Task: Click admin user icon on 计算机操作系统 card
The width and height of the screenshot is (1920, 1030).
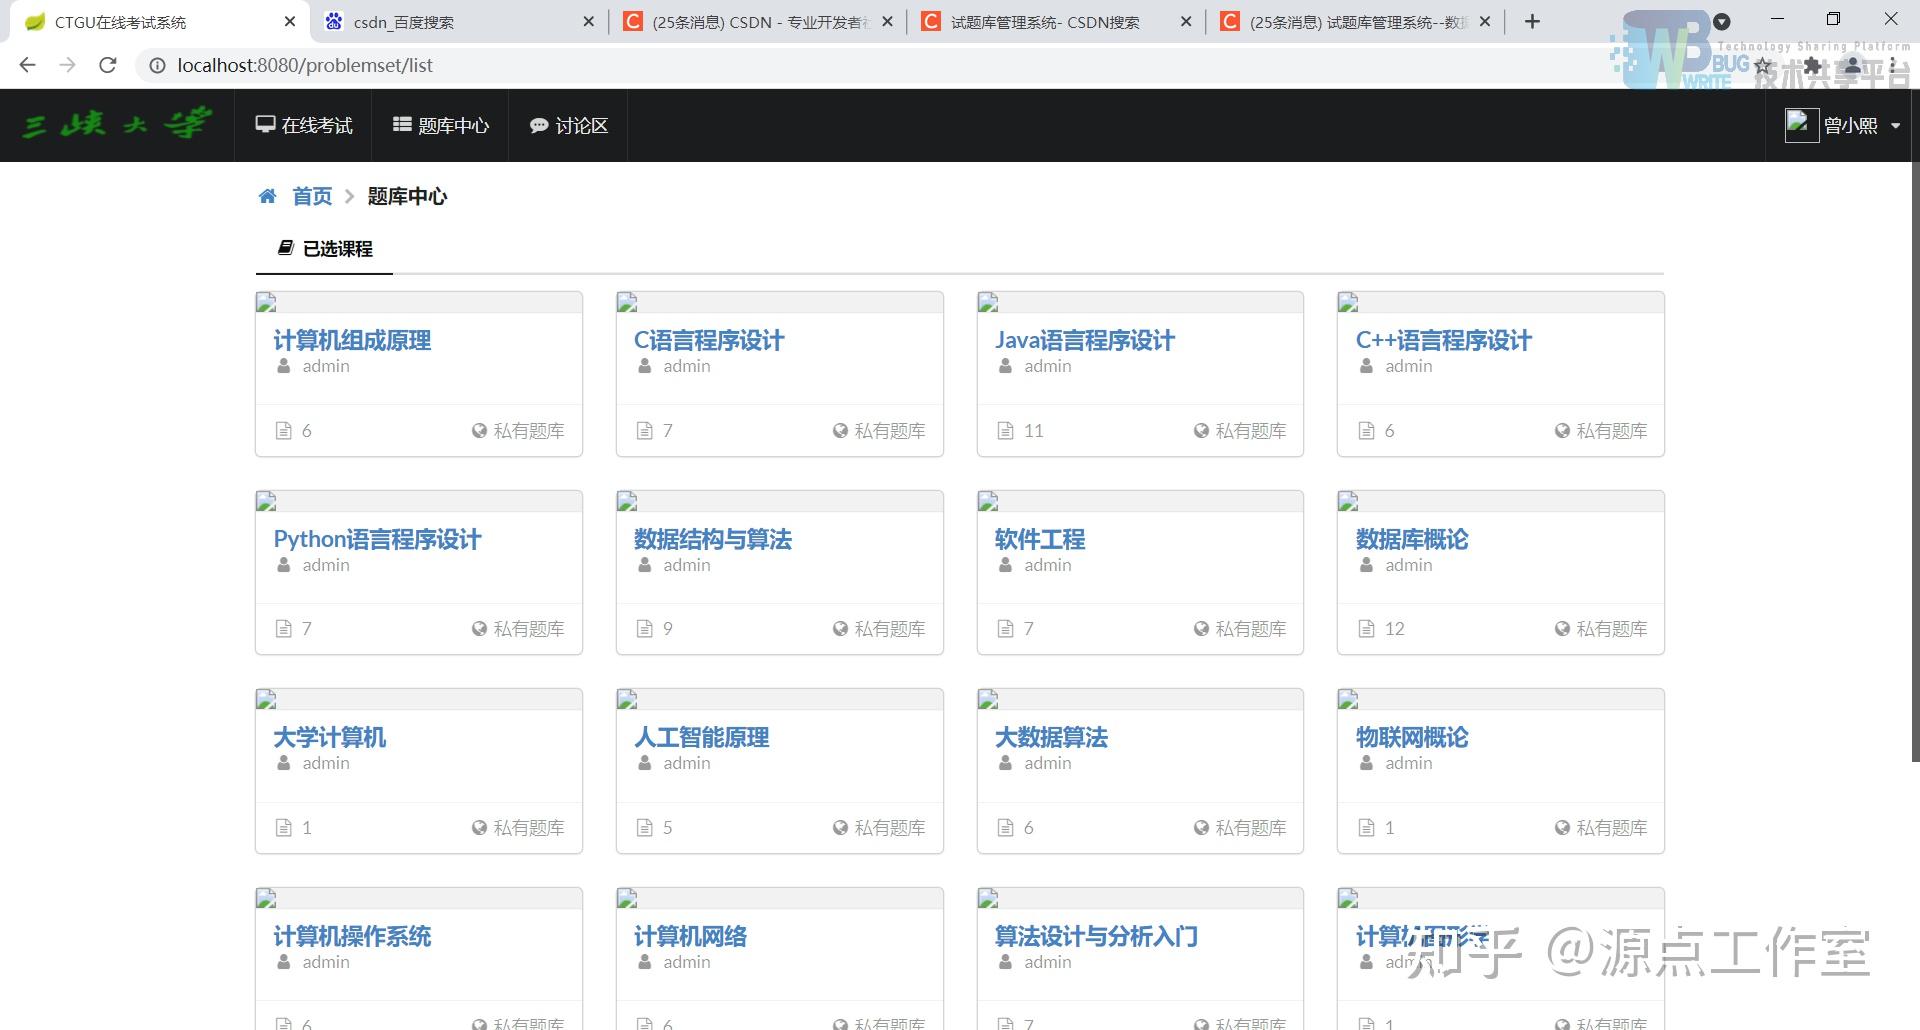Action: (284, 962)
